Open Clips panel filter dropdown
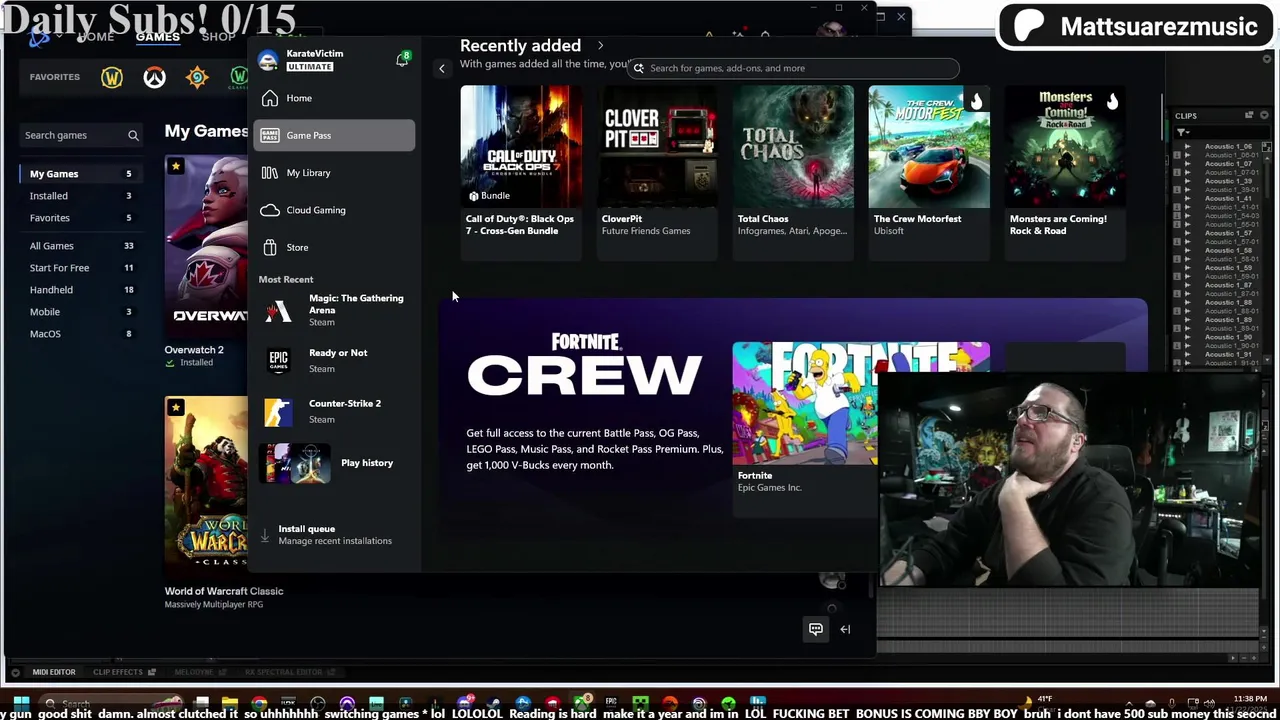Screen dimensions: 1280x720 pos(1183,132)
